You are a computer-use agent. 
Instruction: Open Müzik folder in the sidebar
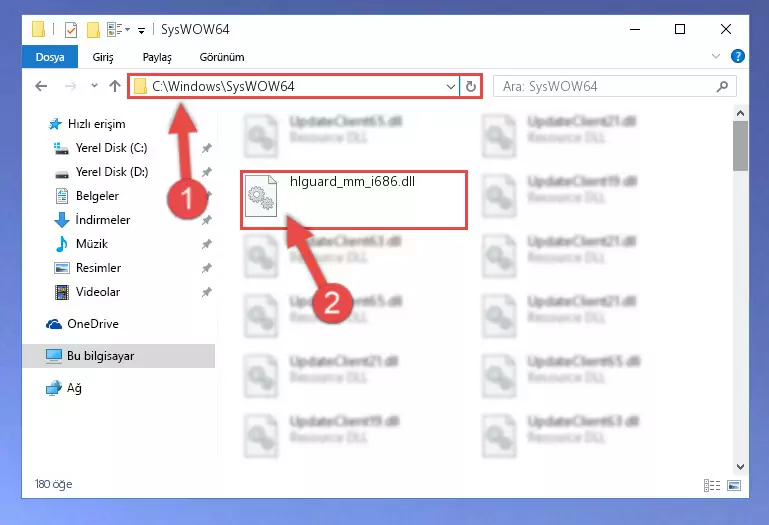tap(81, 244)
